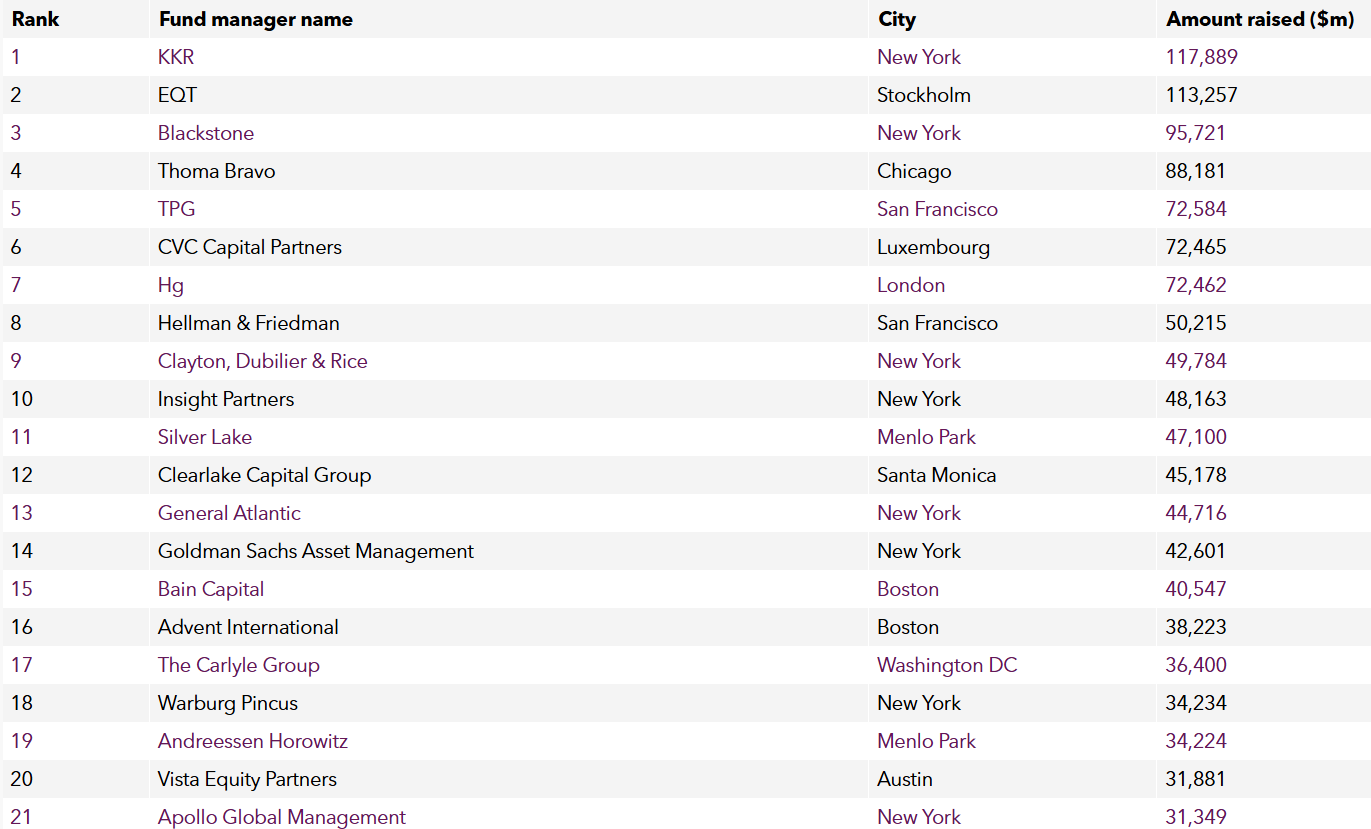Click the KKR fund manager link
This screenshot has height=829, width=1371.
pyautogui.click(x=176, y=57)
